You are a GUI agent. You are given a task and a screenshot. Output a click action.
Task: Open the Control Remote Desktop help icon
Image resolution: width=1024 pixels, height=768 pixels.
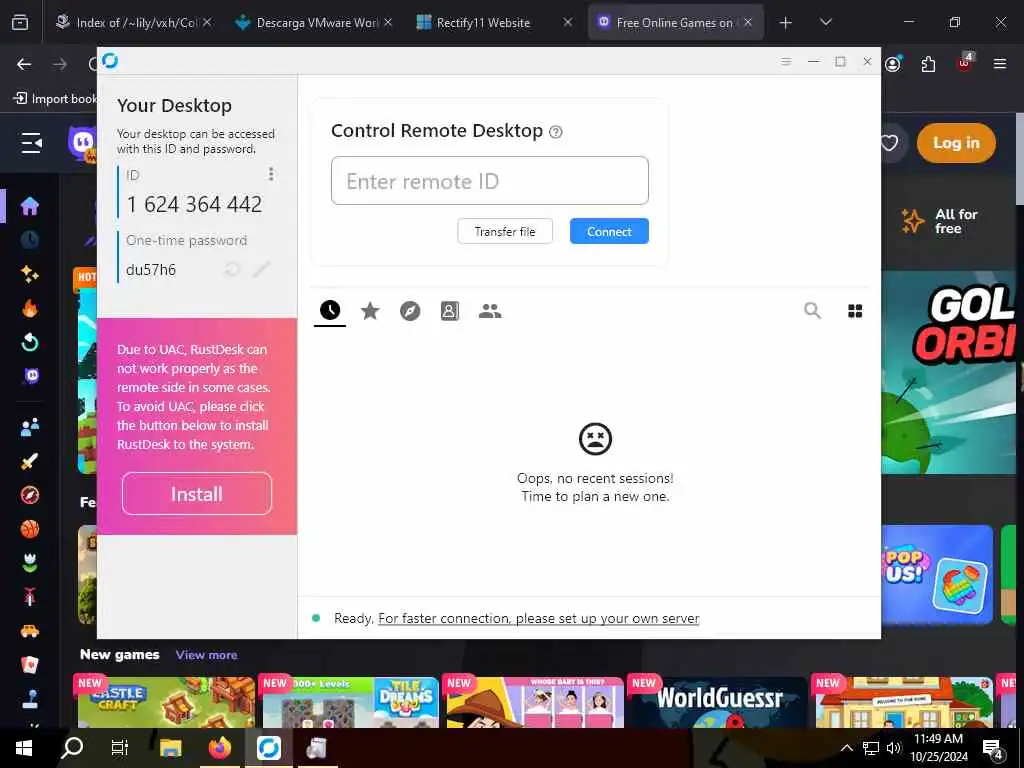click(x=556, y=132)
